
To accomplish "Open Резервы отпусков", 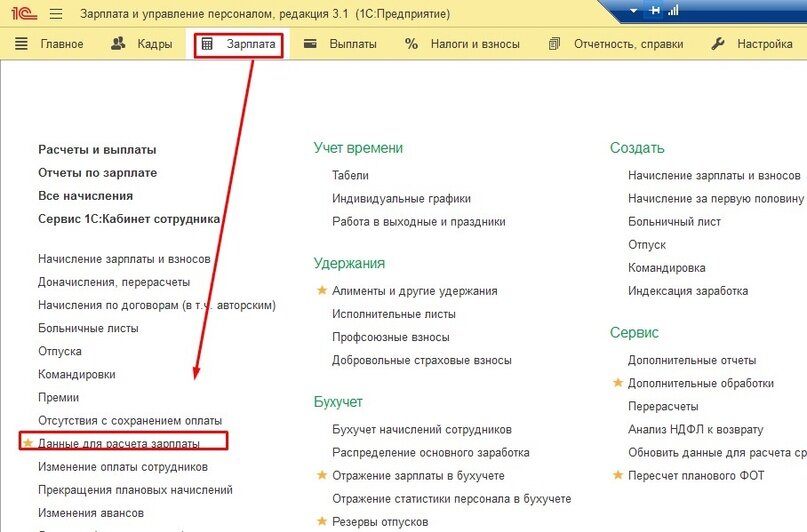I will 380,522.
